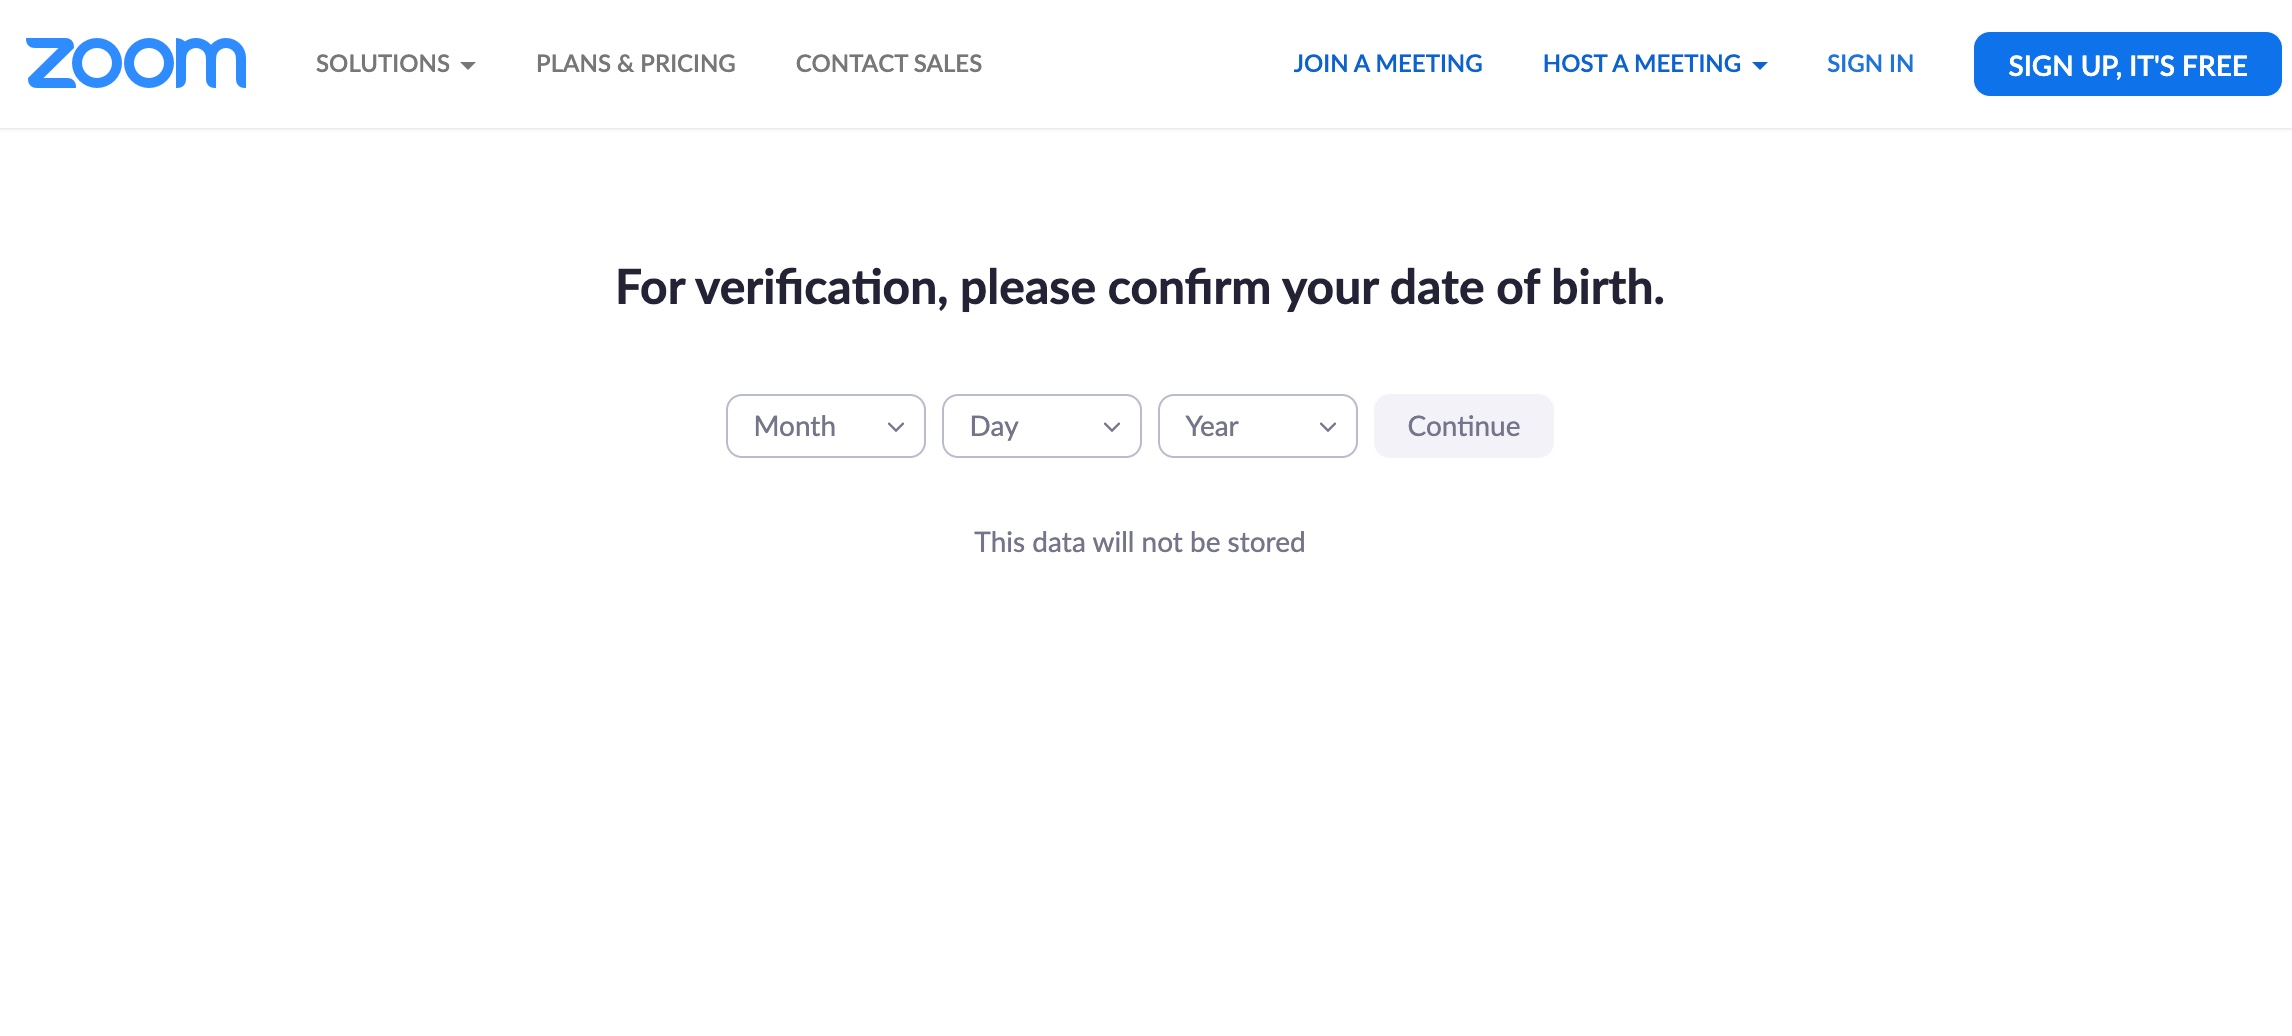
Task: Click the caret arrow beside SOLUTIONS
Action: tap(468, 66)
